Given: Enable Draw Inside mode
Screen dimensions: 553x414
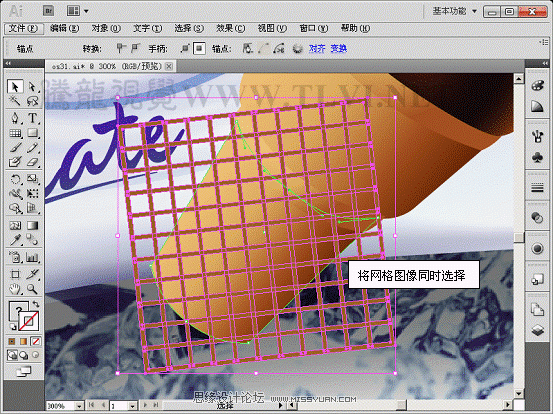Looking at the screenshot, I should click(x=36, y=355).
